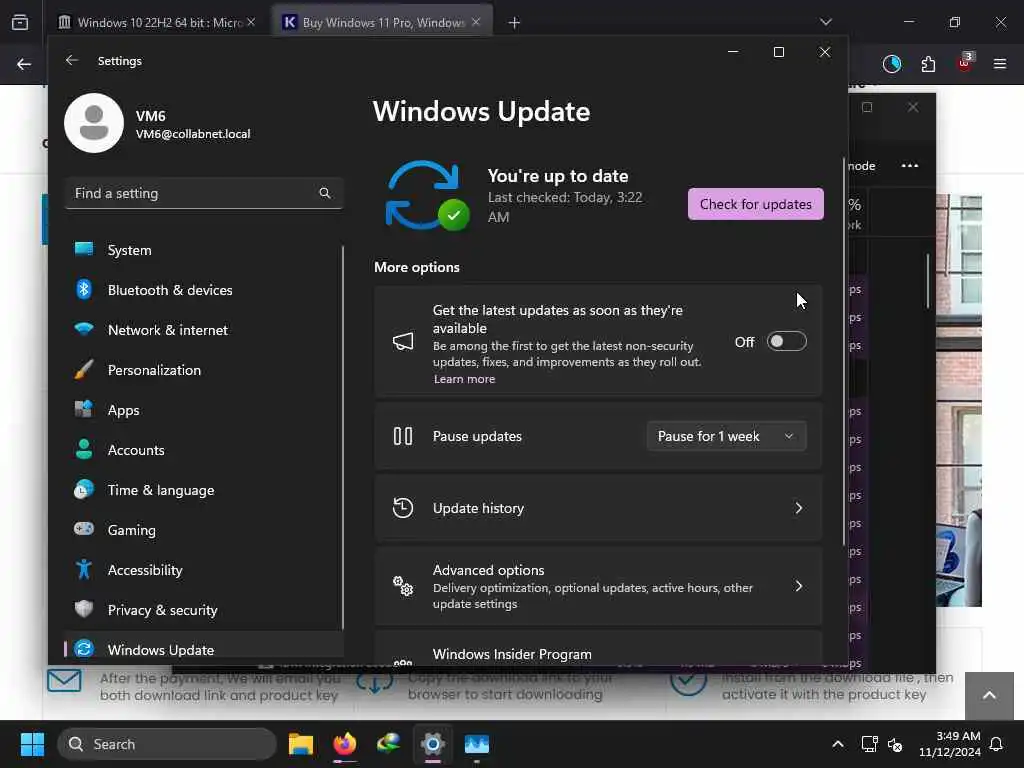Open the Accessibility figure icon

(84, 569)
